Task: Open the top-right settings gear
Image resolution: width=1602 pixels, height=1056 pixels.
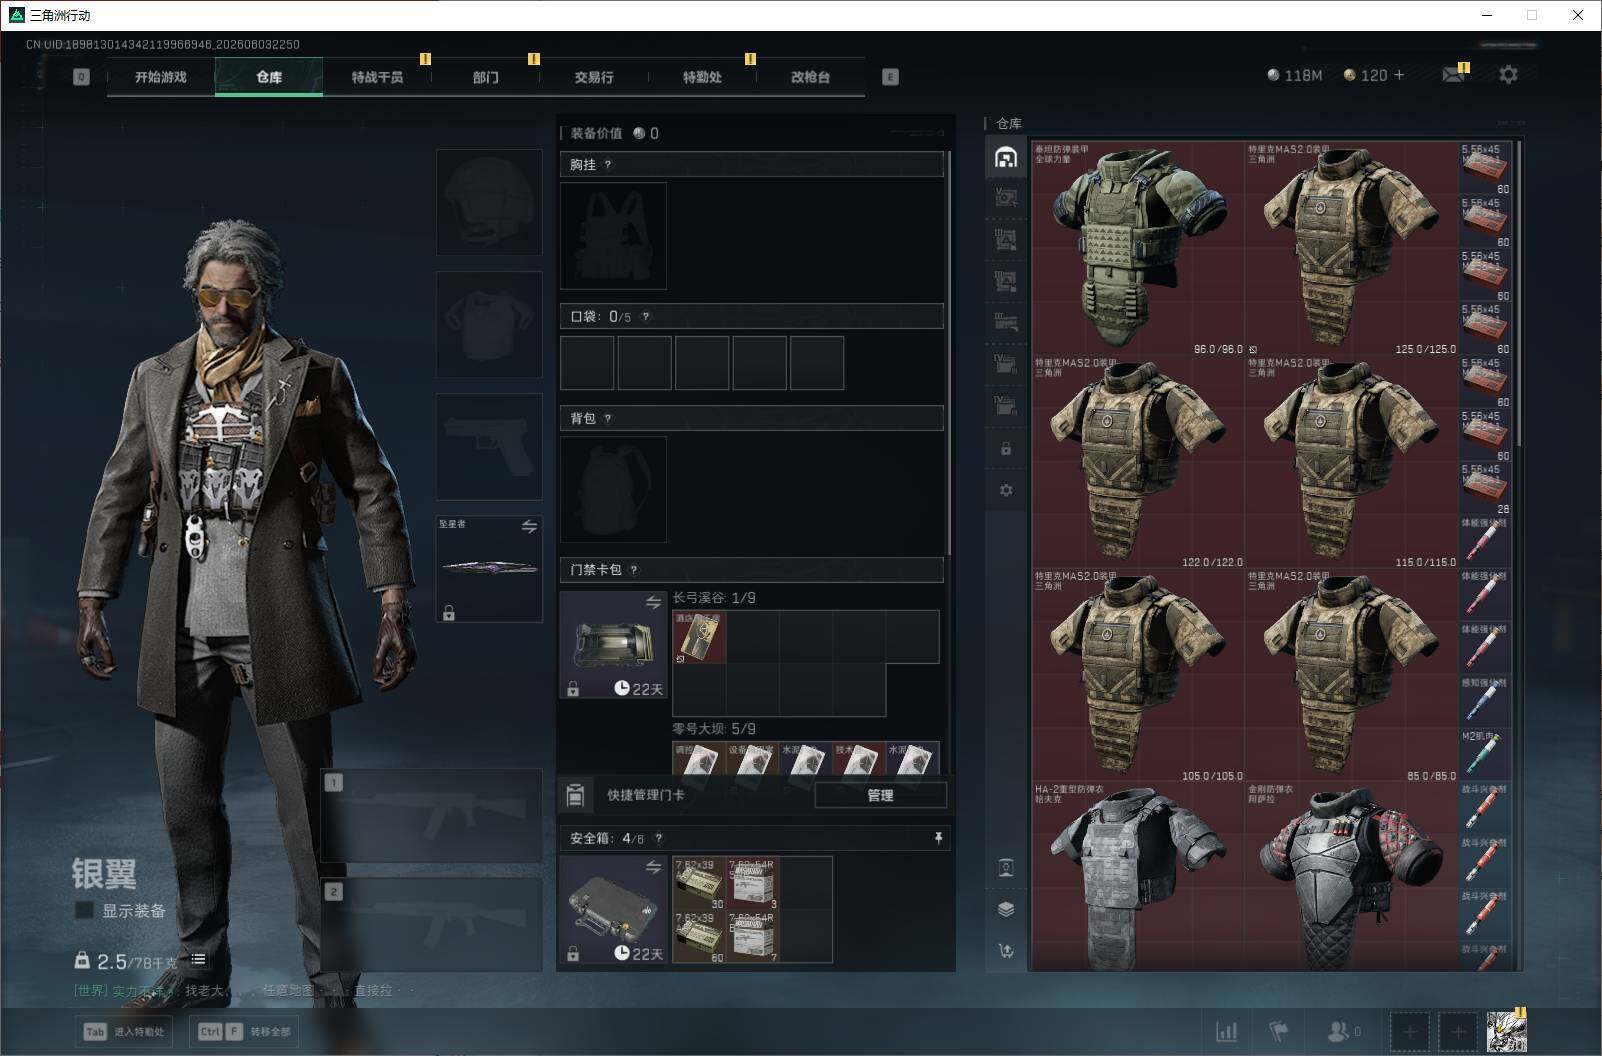Action: tap(1508, 75)
